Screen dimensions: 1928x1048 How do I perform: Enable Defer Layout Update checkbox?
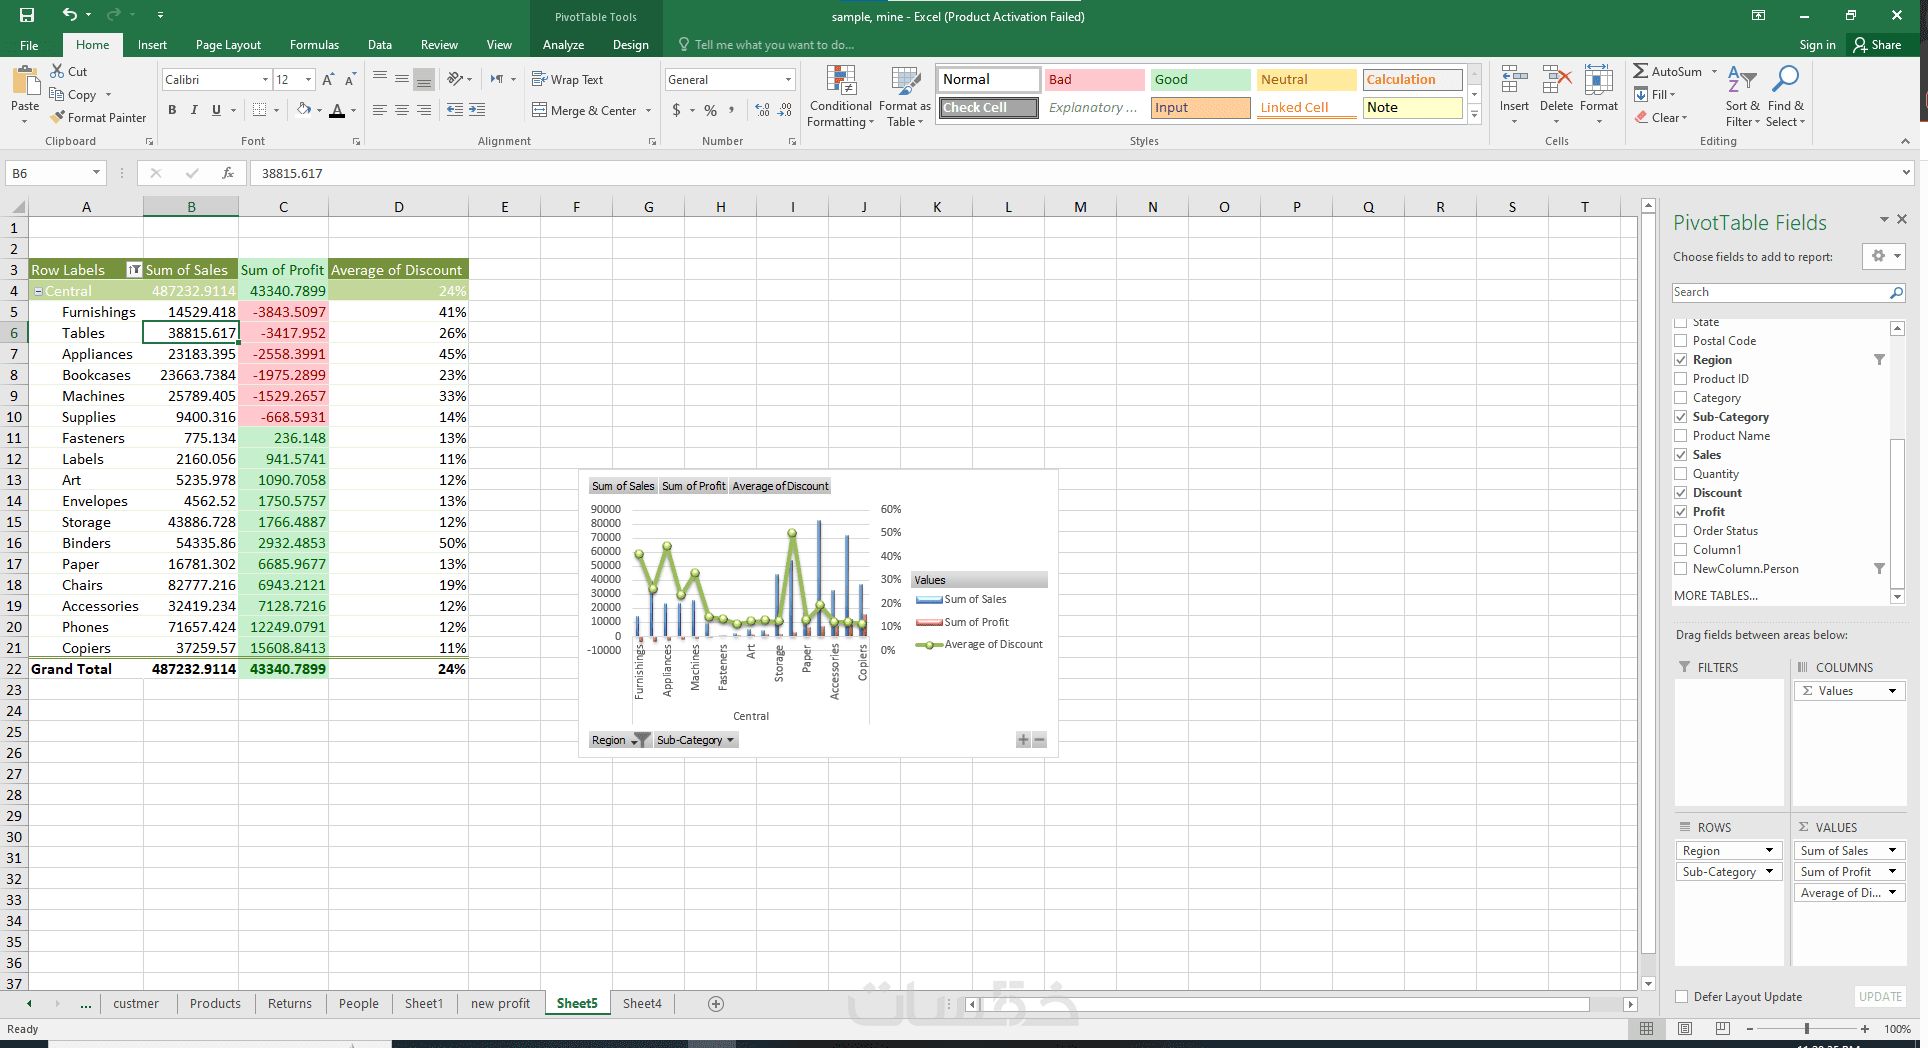click(1682, 997)
